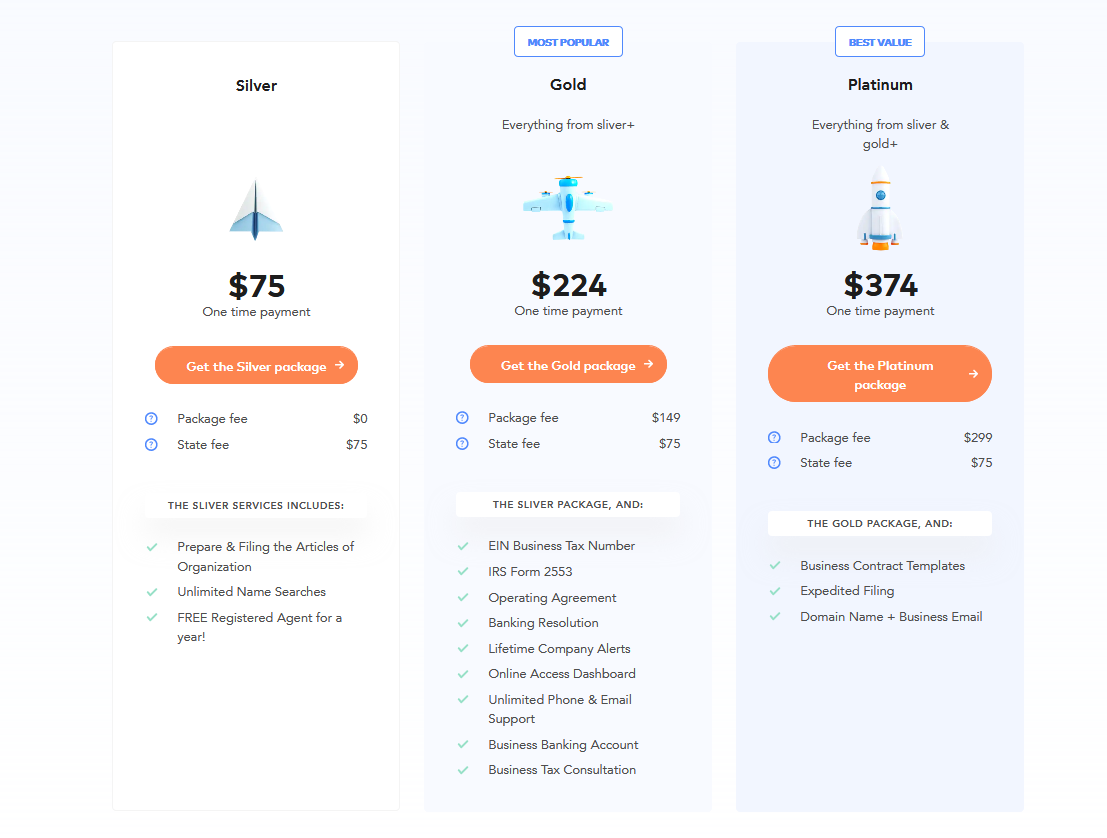Click help icon beside Silver Package fee

coord(151,419)
